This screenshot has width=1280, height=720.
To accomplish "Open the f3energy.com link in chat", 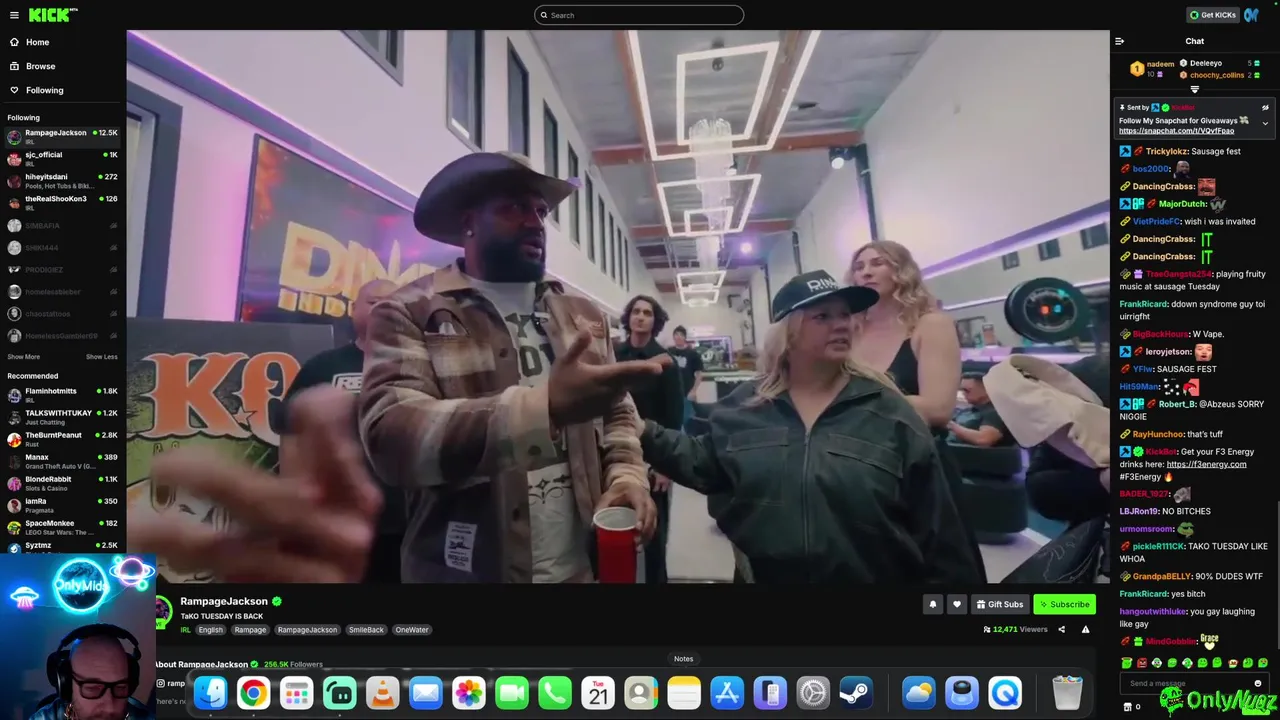I will click(1206, 464).
